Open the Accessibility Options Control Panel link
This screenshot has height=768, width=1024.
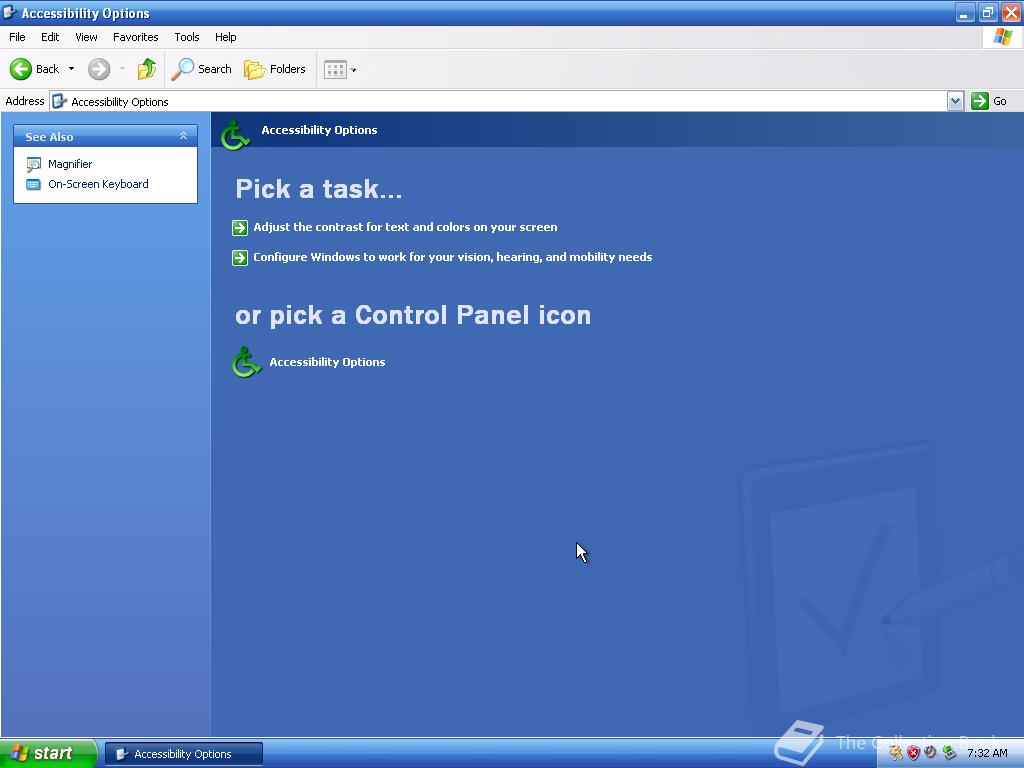[327, 362]
